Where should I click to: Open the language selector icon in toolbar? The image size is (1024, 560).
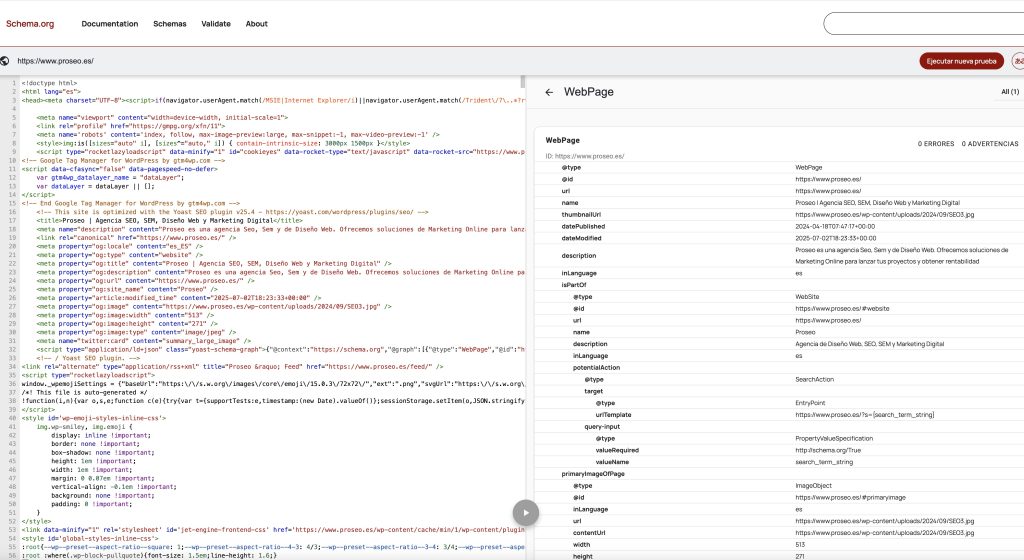click(x=1017, y=61)
